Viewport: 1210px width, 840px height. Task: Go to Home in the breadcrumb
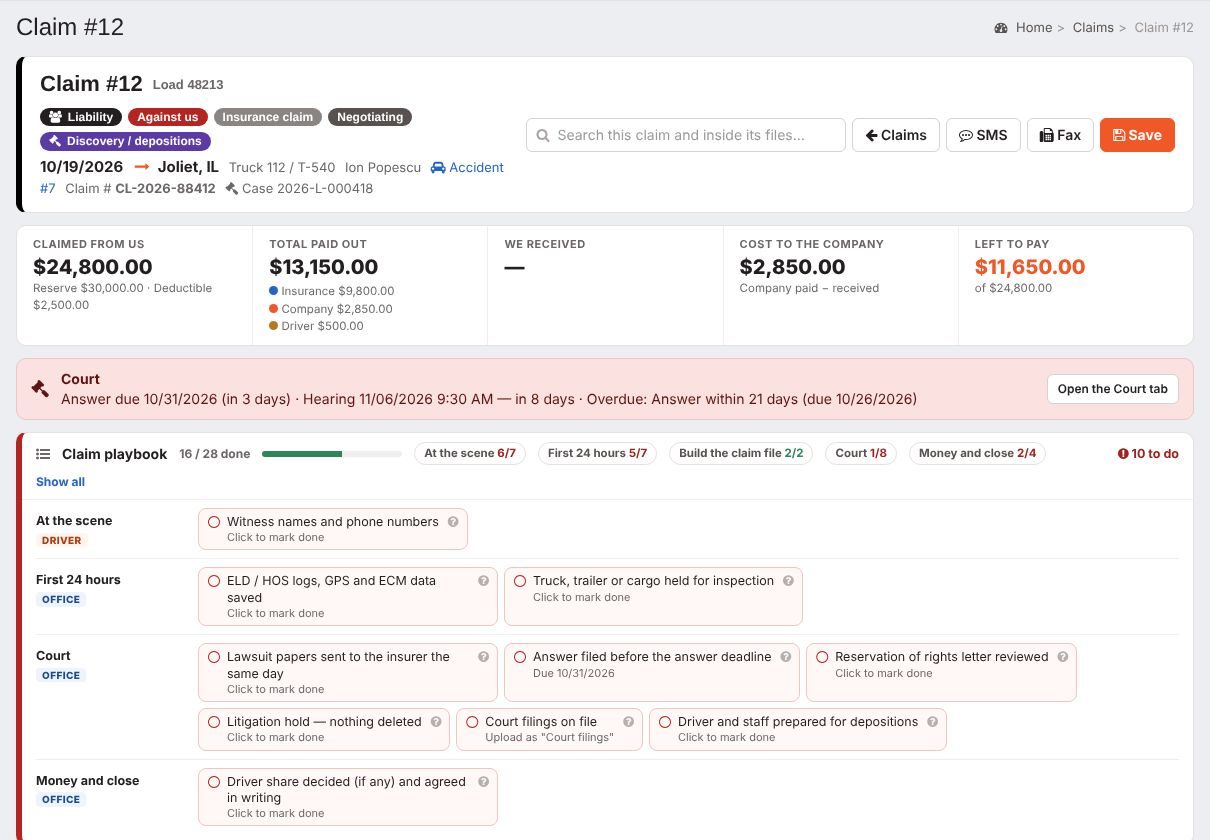tap(1034, 28)
